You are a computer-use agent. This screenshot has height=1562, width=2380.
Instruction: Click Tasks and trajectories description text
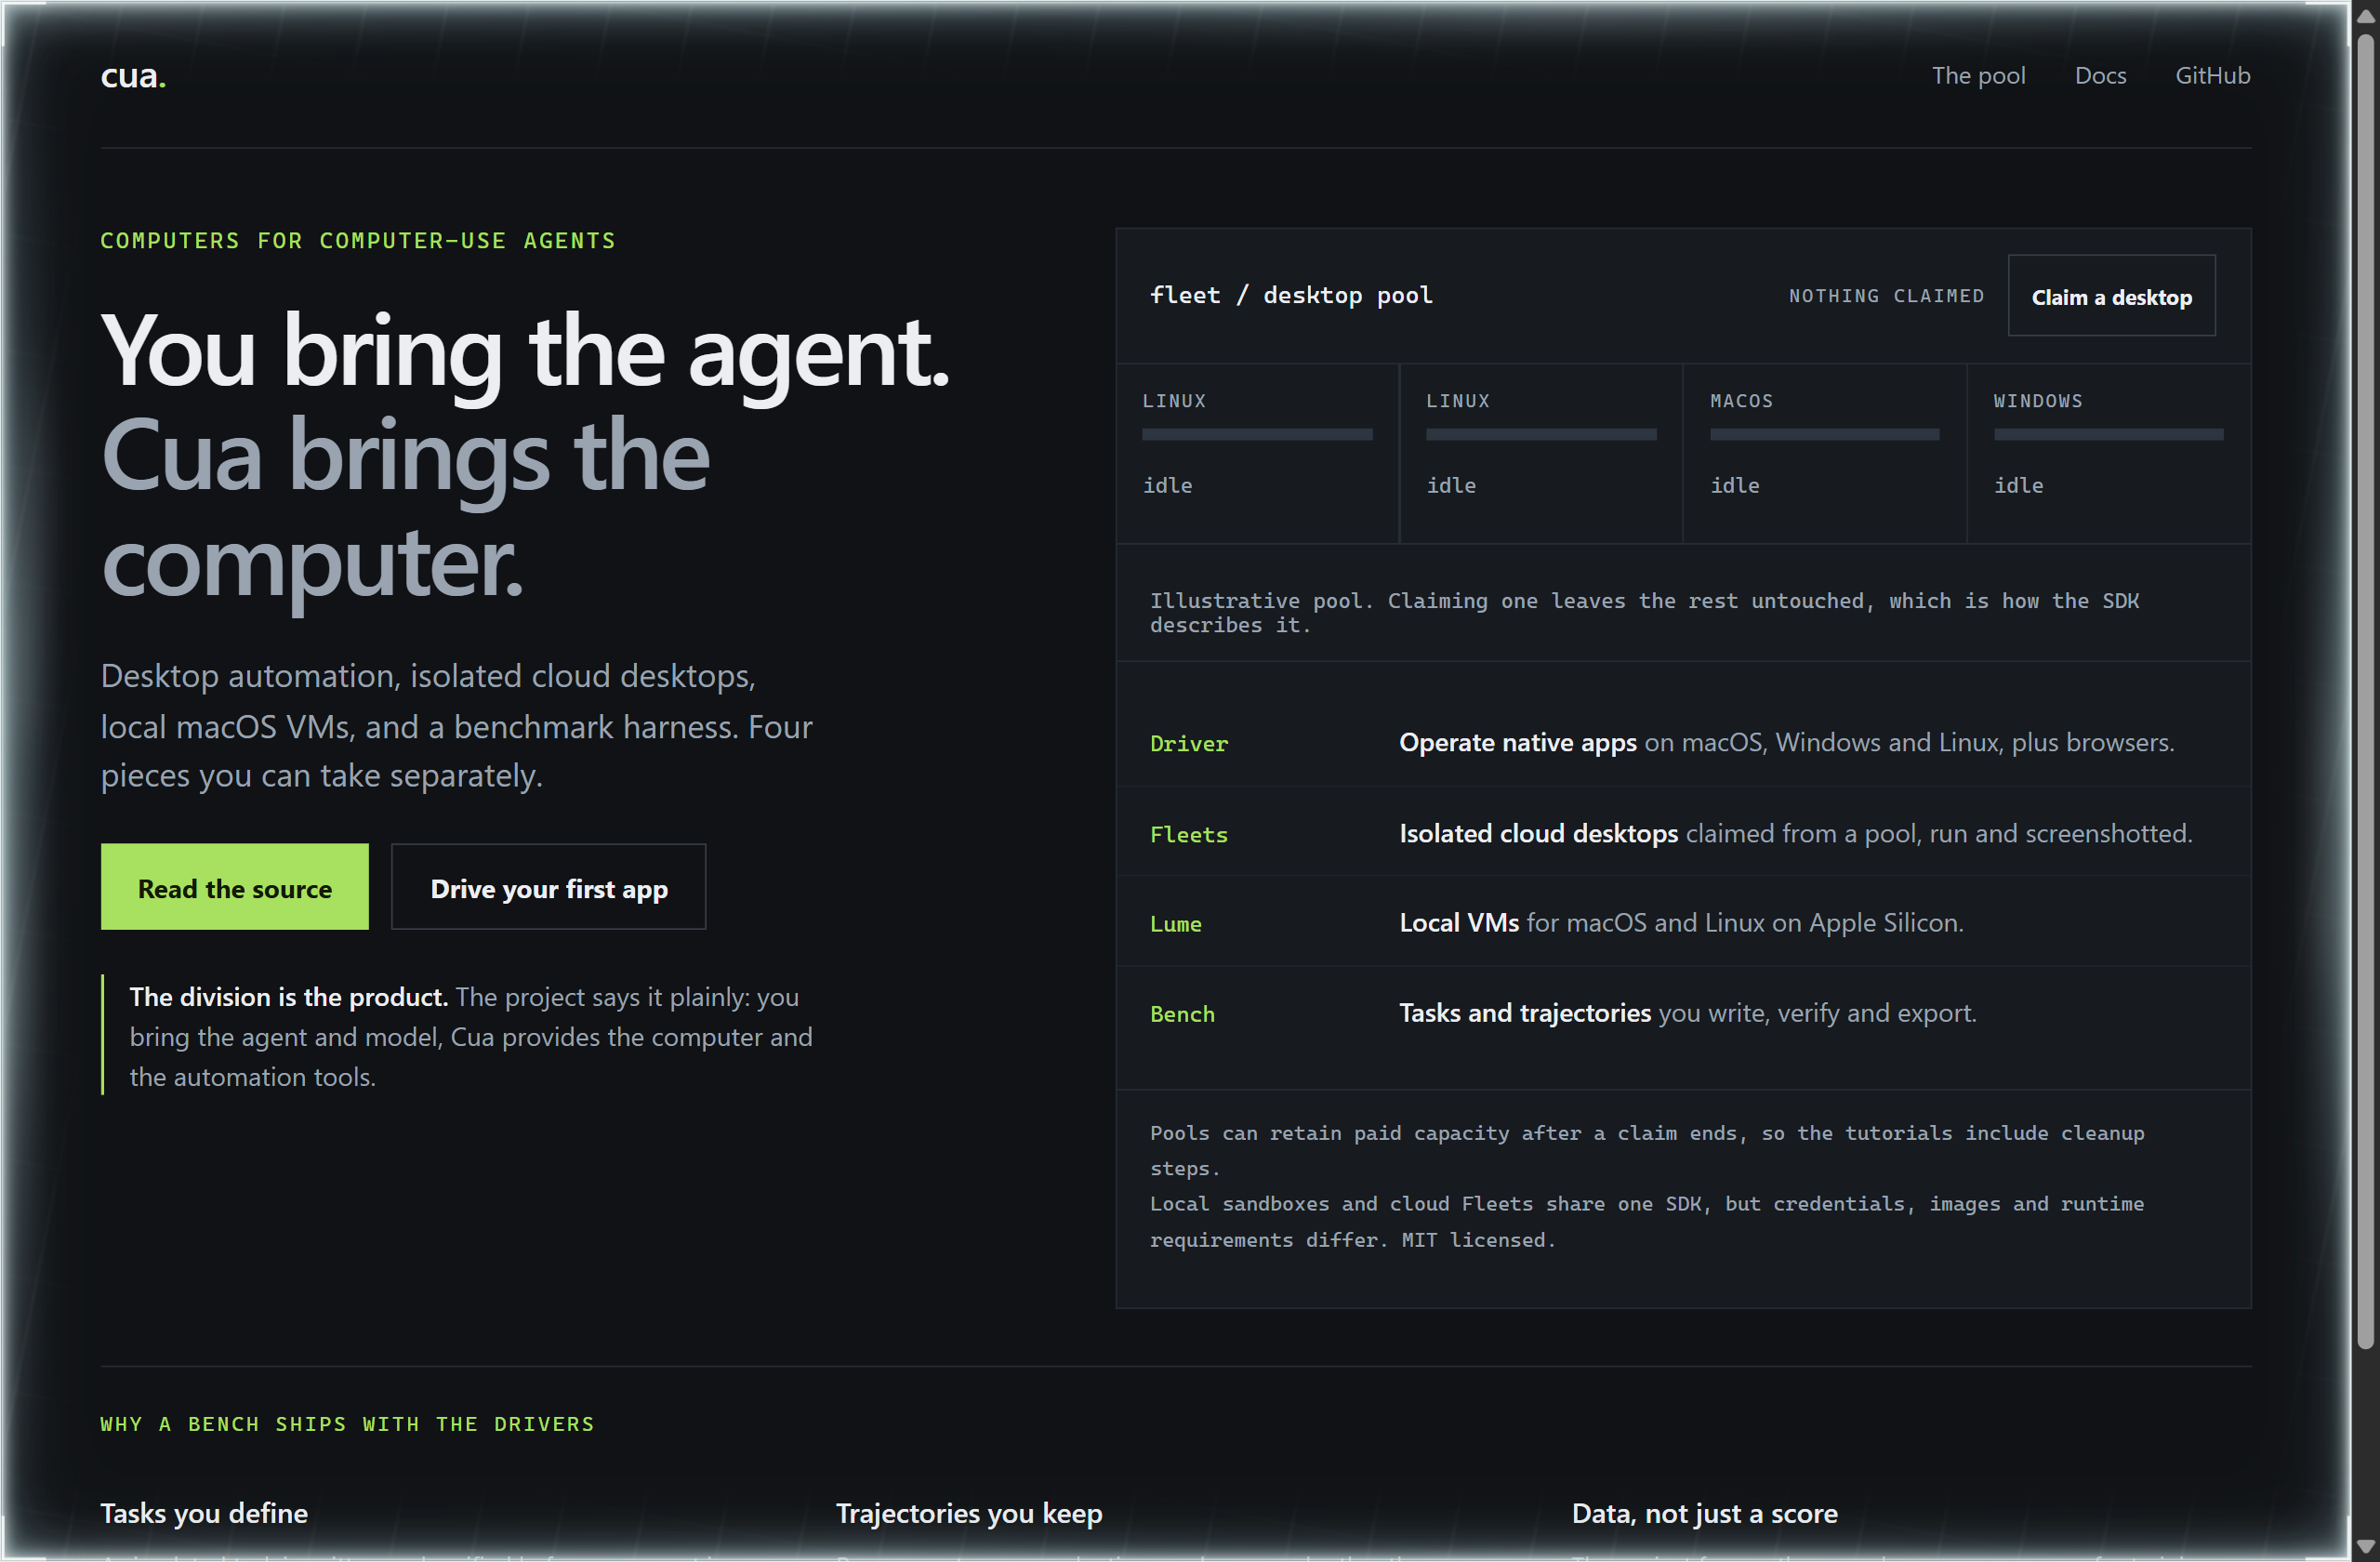tap(1687, 1013)
